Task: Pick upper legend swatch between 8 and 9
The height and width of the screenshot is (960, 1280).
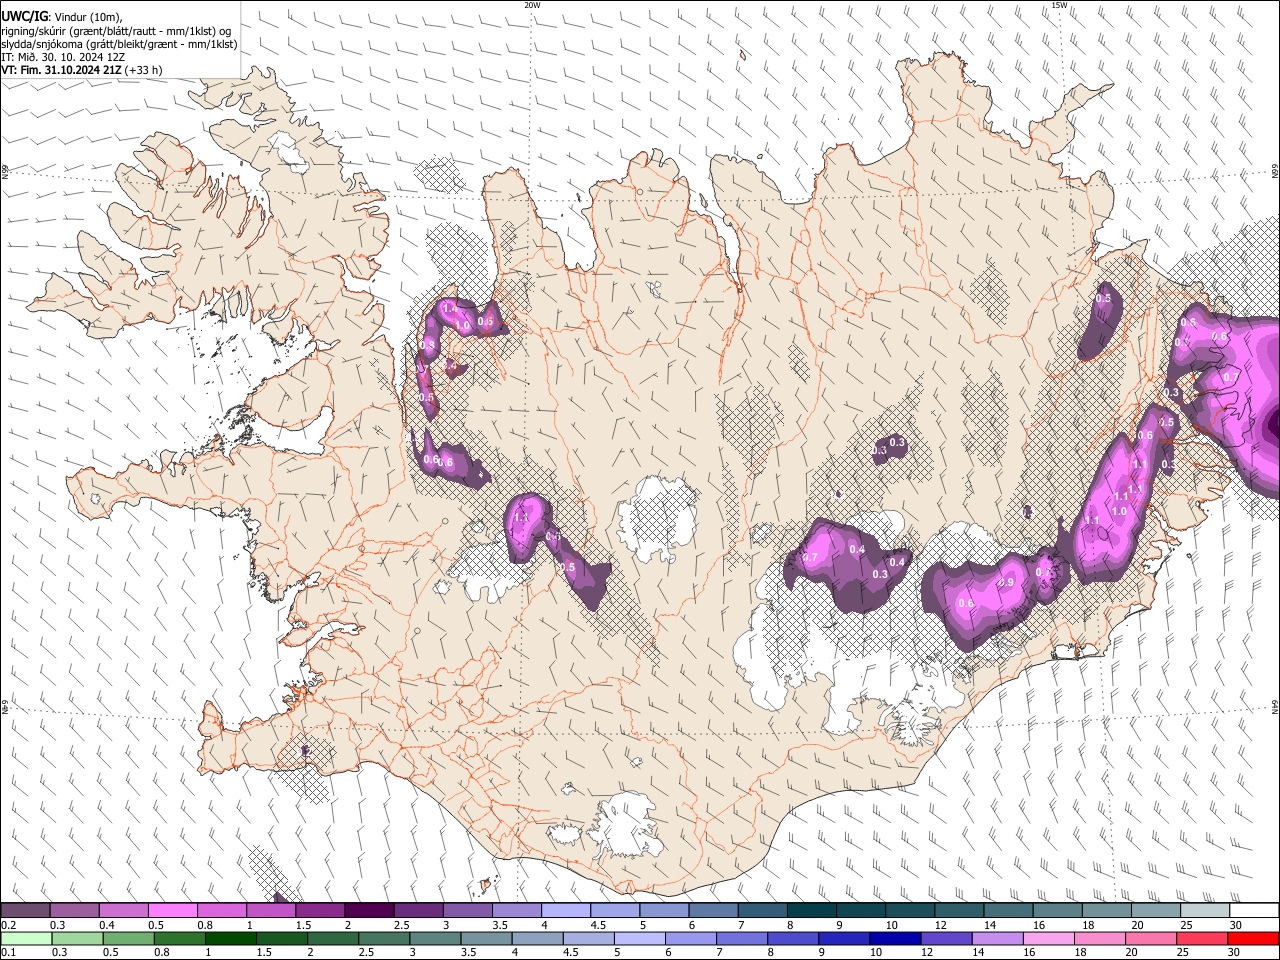Action: pos(811,910)
